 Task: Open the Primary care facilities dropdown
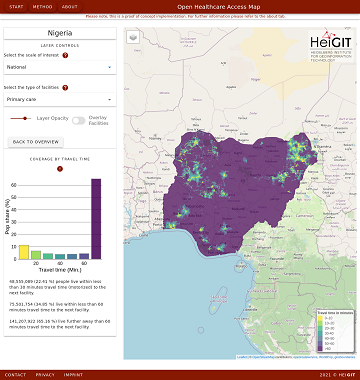click(60, 100)
